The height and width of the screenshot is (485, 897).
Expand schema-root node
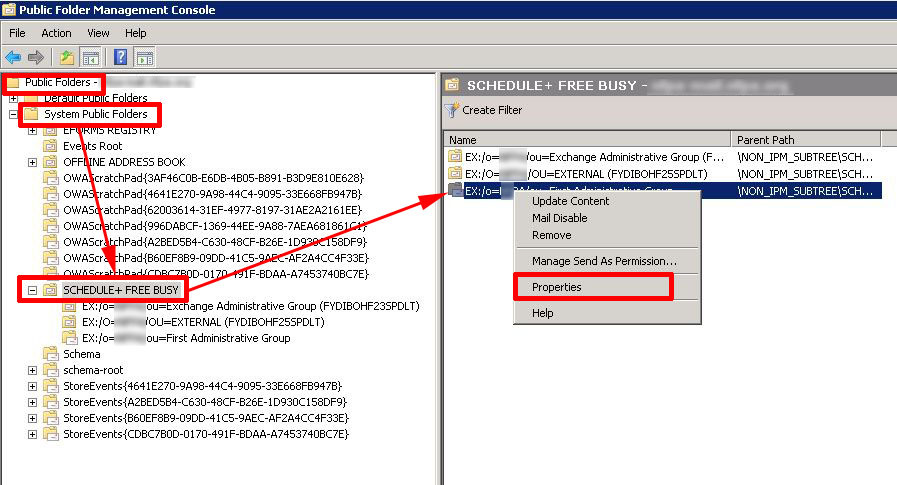pos(33,371)
